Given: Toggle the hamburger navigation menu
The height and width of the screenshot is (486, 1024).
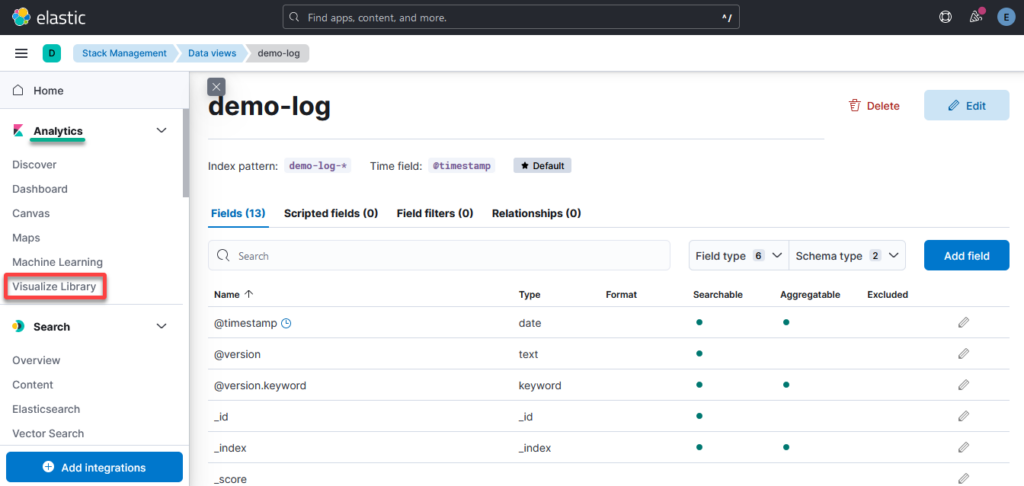Looking at the screenshot, I should click(21, 53).
